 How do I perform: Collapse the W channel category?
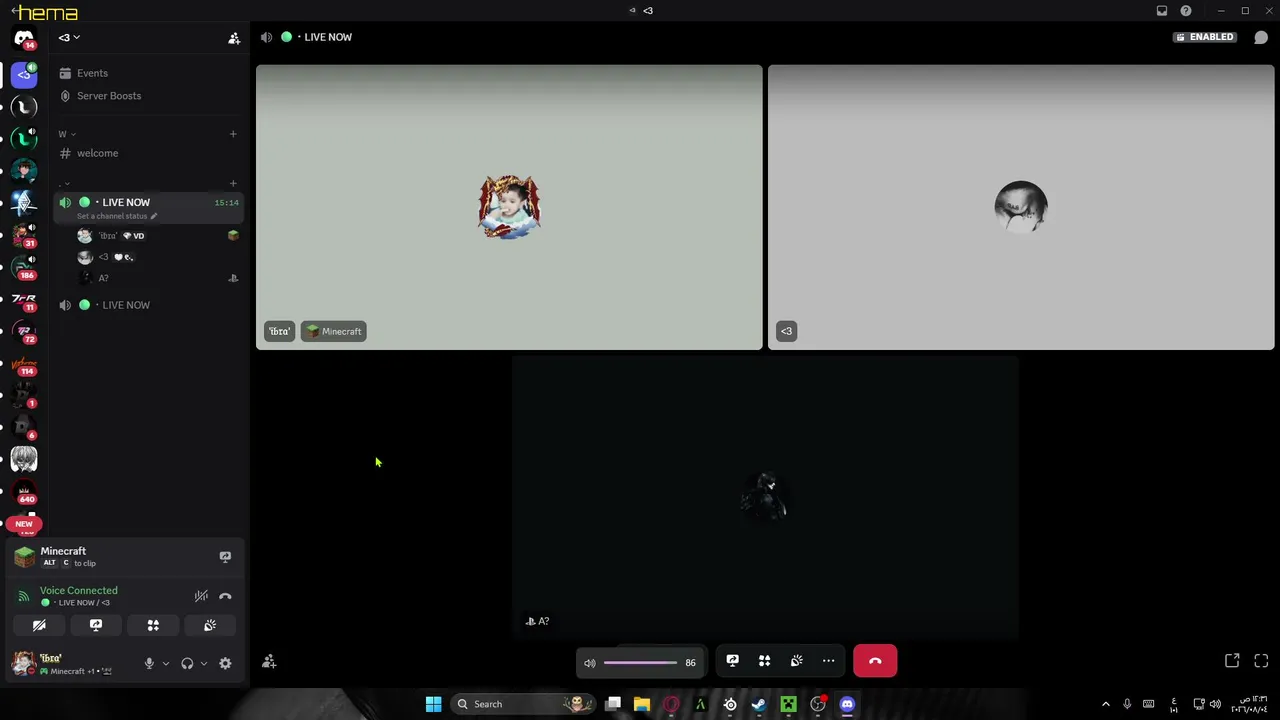click(67, 134)
